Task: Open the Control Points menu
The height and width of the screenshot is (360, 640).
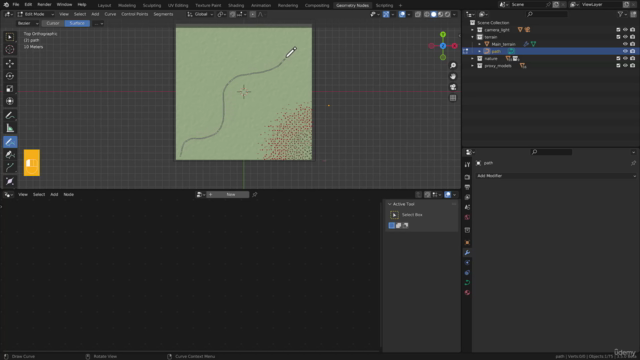Action: (134, 14)
